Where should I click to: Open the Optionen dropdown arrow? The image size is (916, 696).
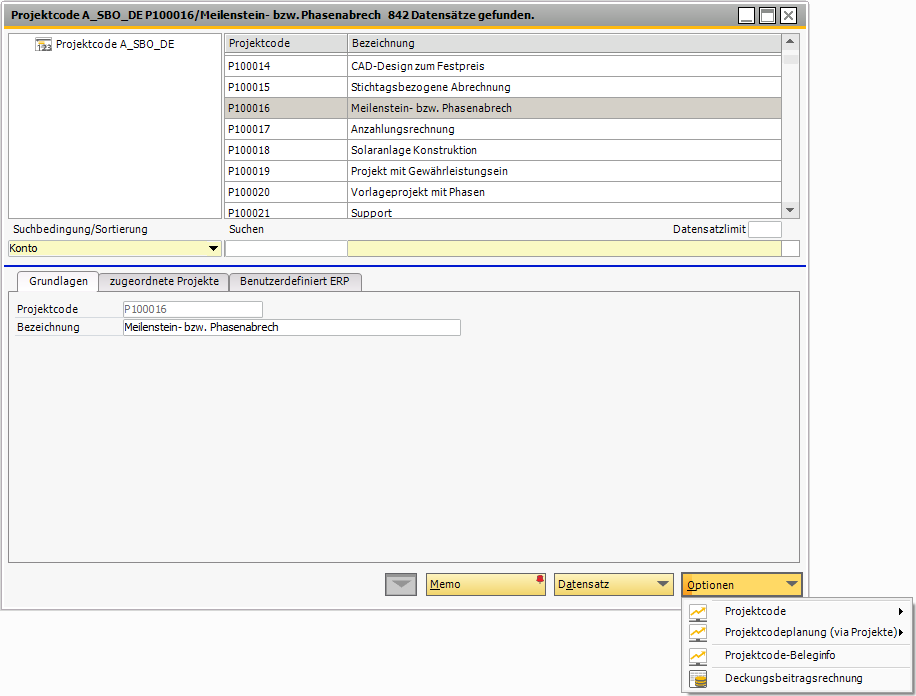point(790,584)
